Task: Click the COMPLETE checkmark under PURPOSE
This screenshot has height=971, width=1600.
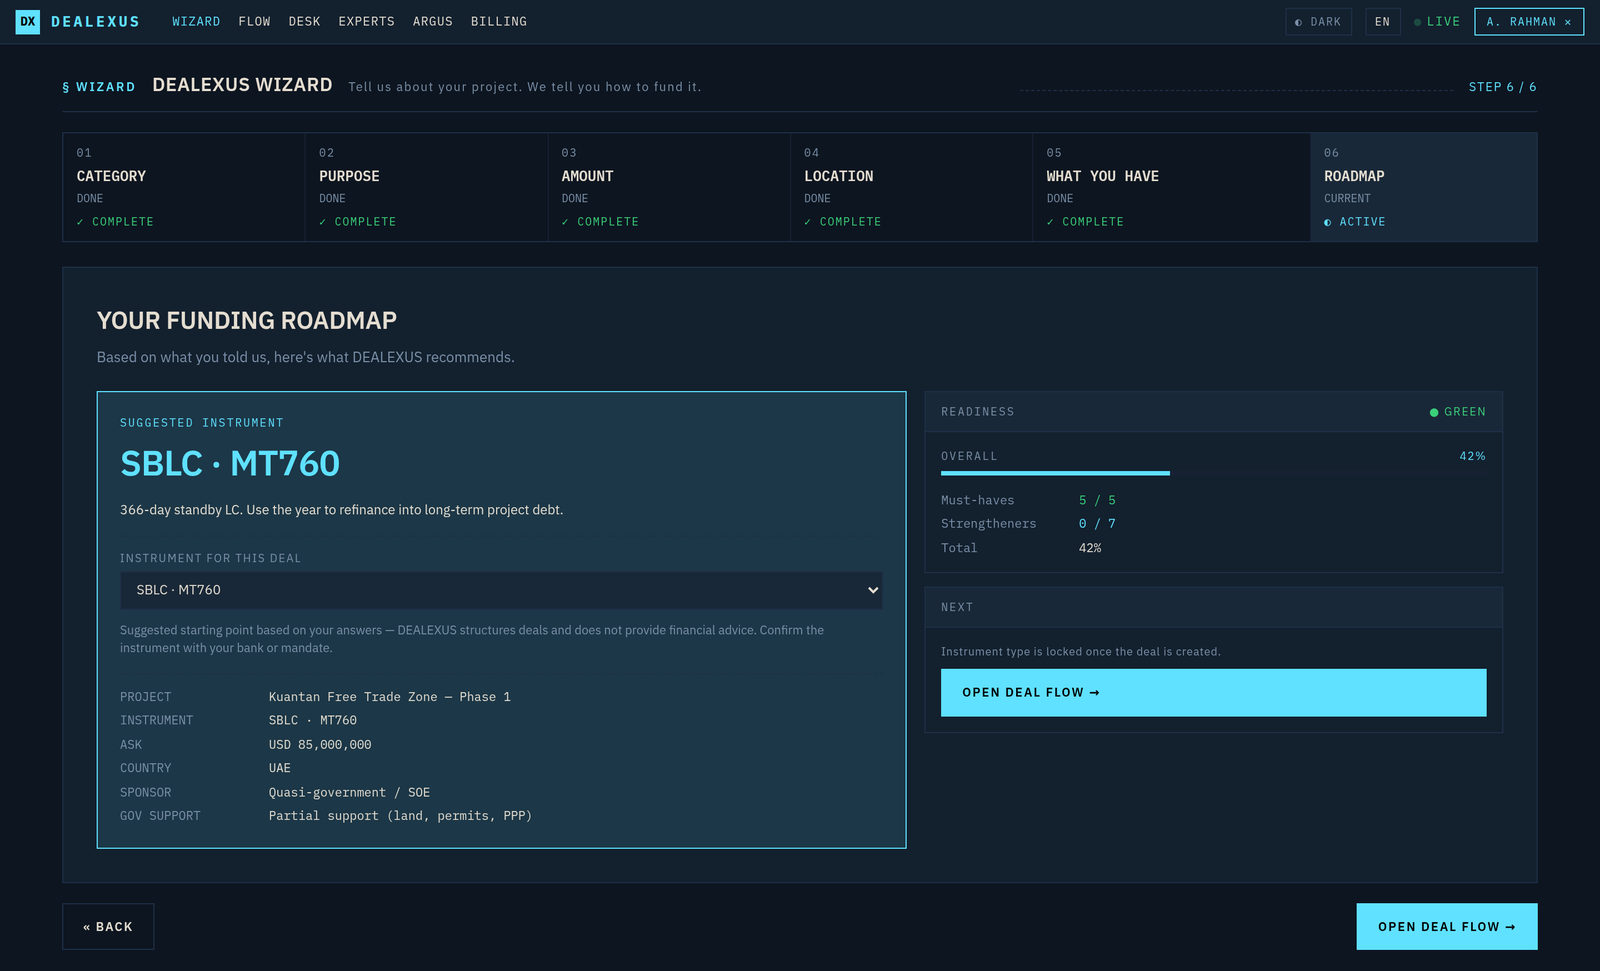Action: 358,222
